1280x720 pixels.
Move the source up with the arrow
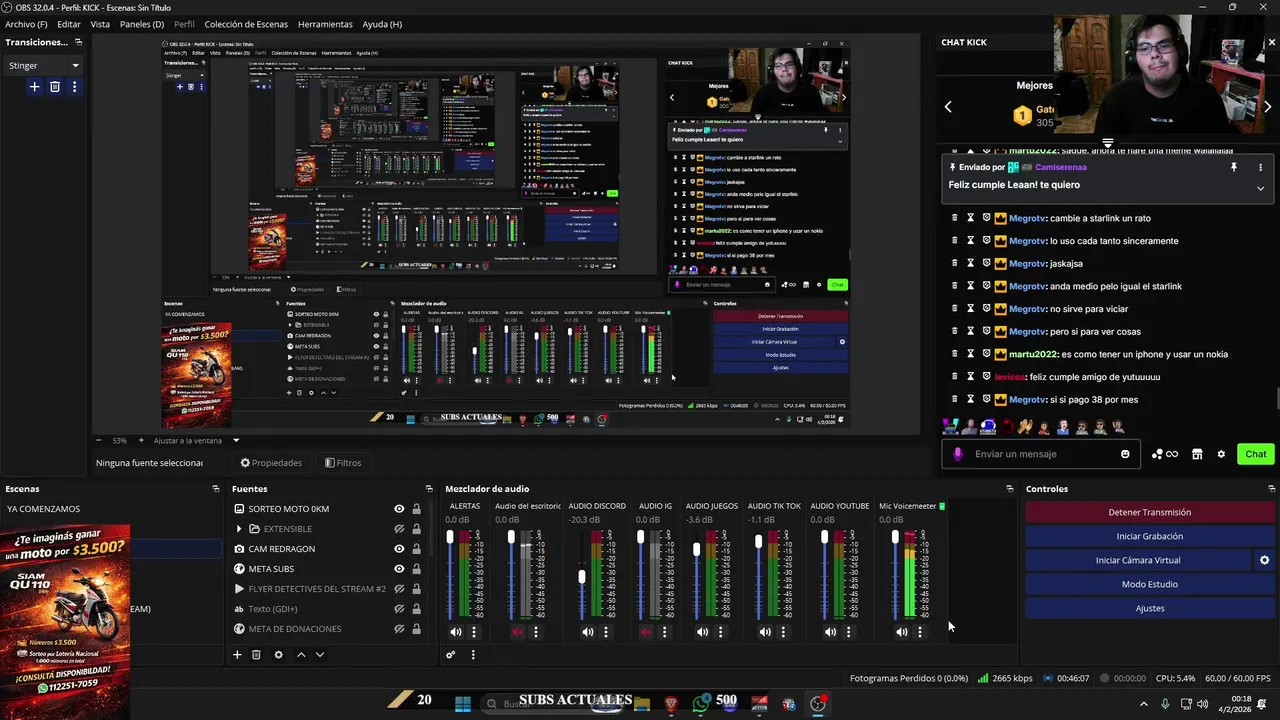tap(301, 655)
